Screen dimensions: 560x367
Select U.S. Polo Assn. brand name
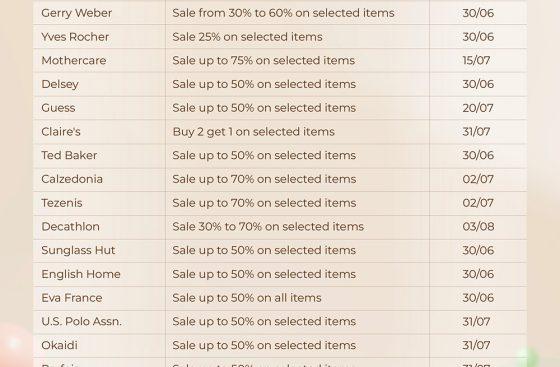click(x=81, y=321)
